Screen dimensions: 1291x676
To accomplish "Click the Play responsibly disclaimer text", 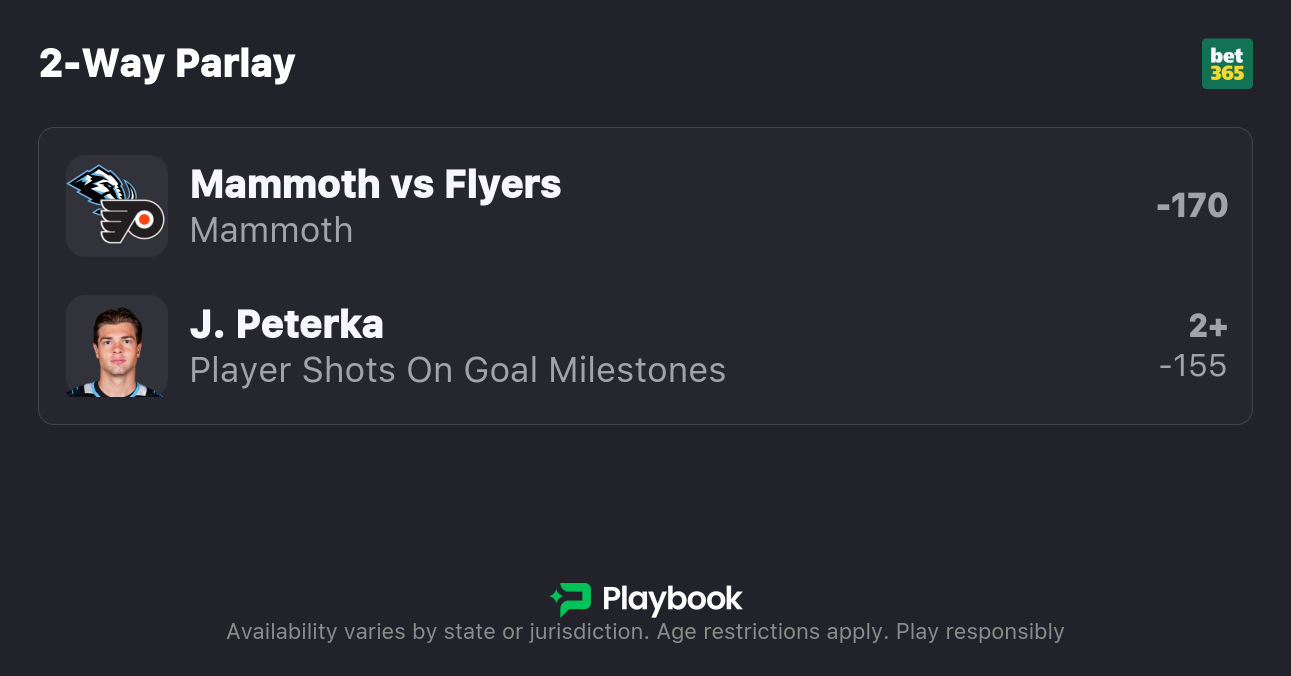I will tap(980, 632).
